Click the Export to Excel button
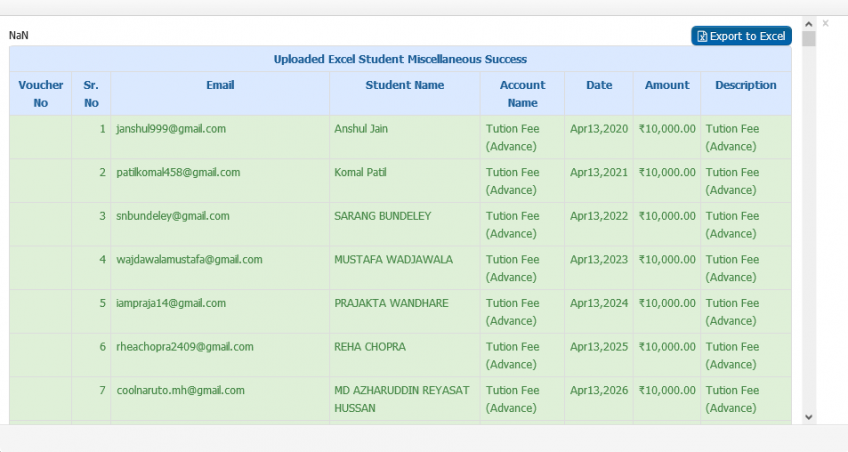 [x=741, y=36]
